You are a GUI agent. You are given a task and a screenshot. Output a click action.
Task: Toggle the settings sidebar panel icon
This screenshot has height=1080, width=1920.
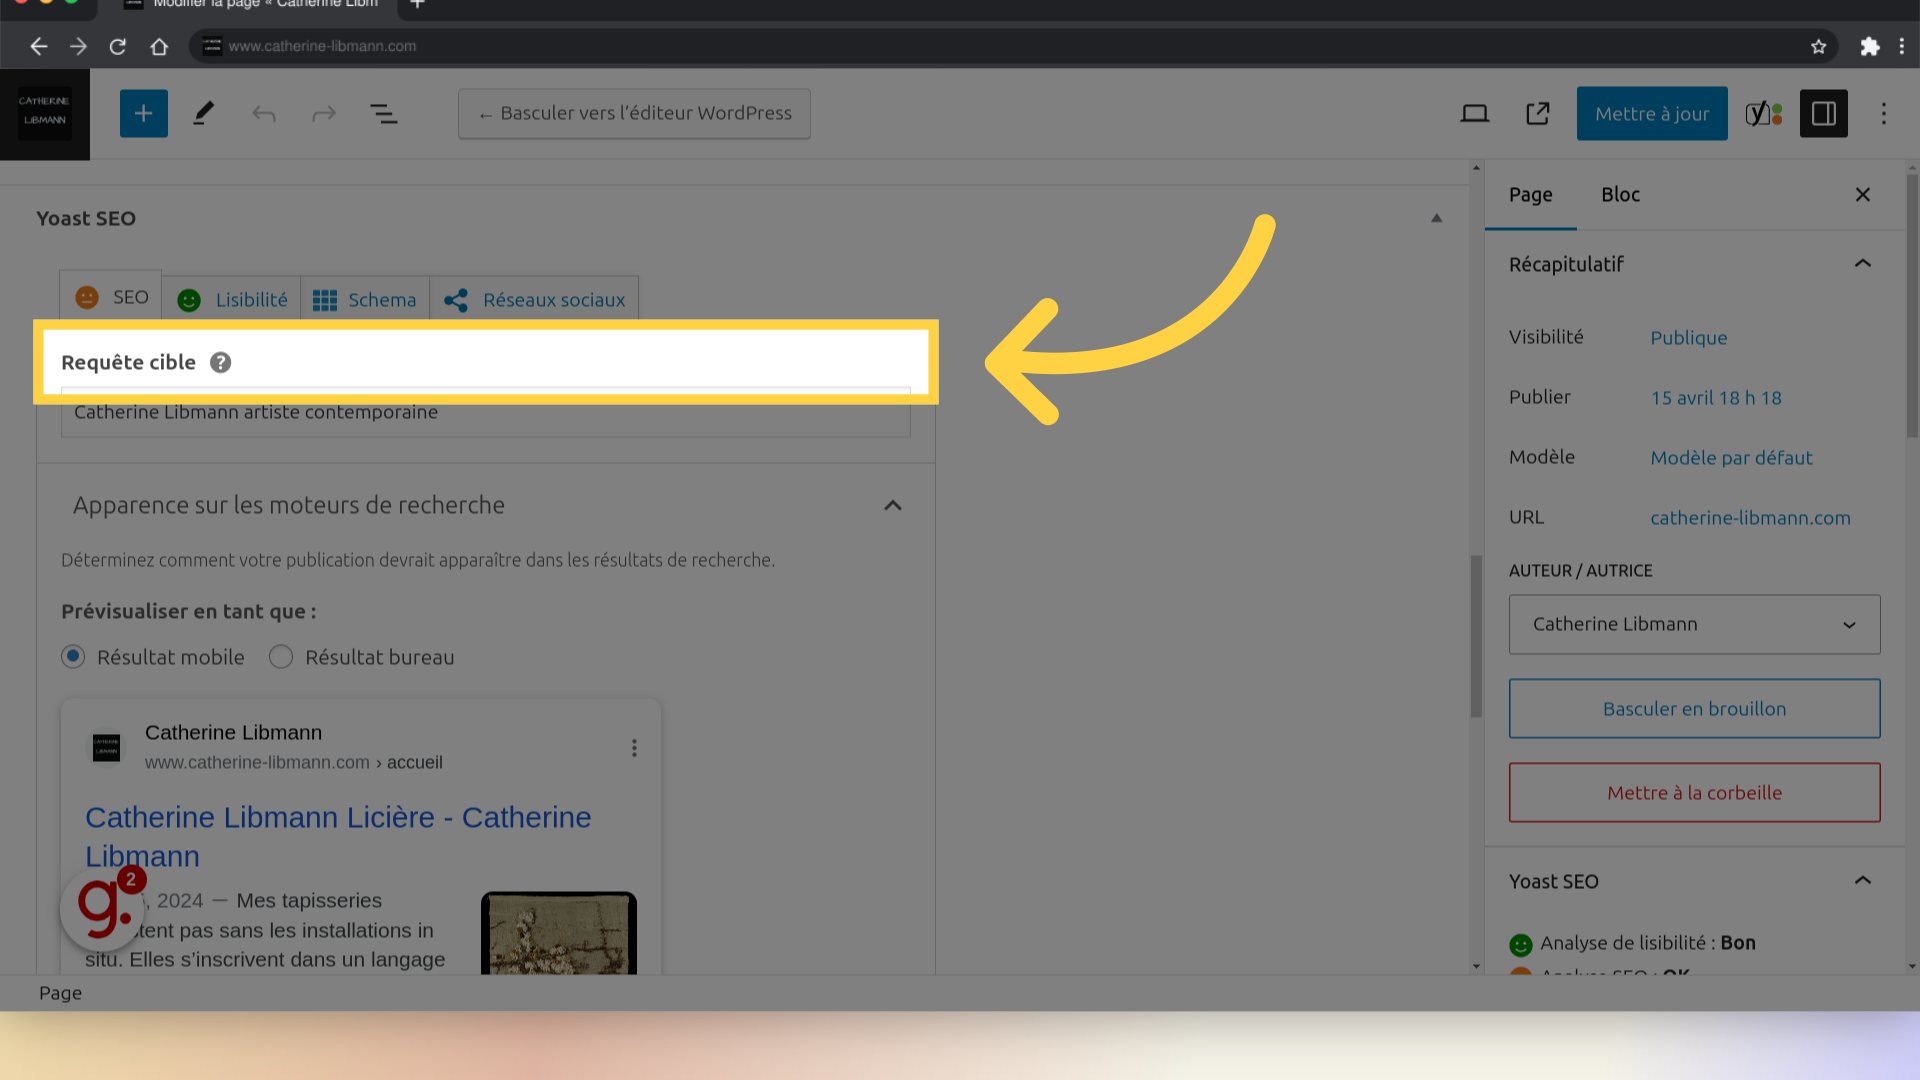(1824, 114)
